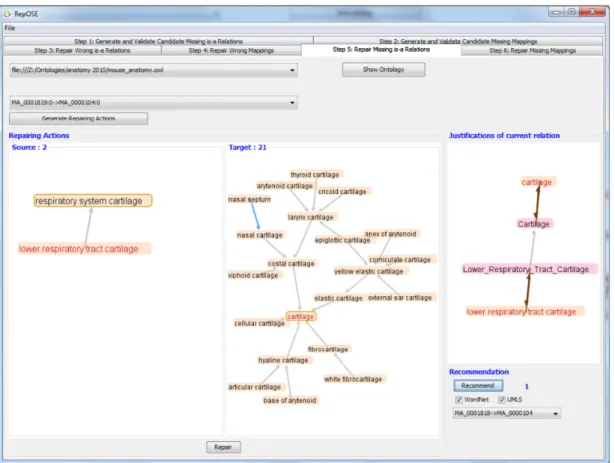Click the Recommend button
This screenshot has width=615, height=463.
click(478, 386)
